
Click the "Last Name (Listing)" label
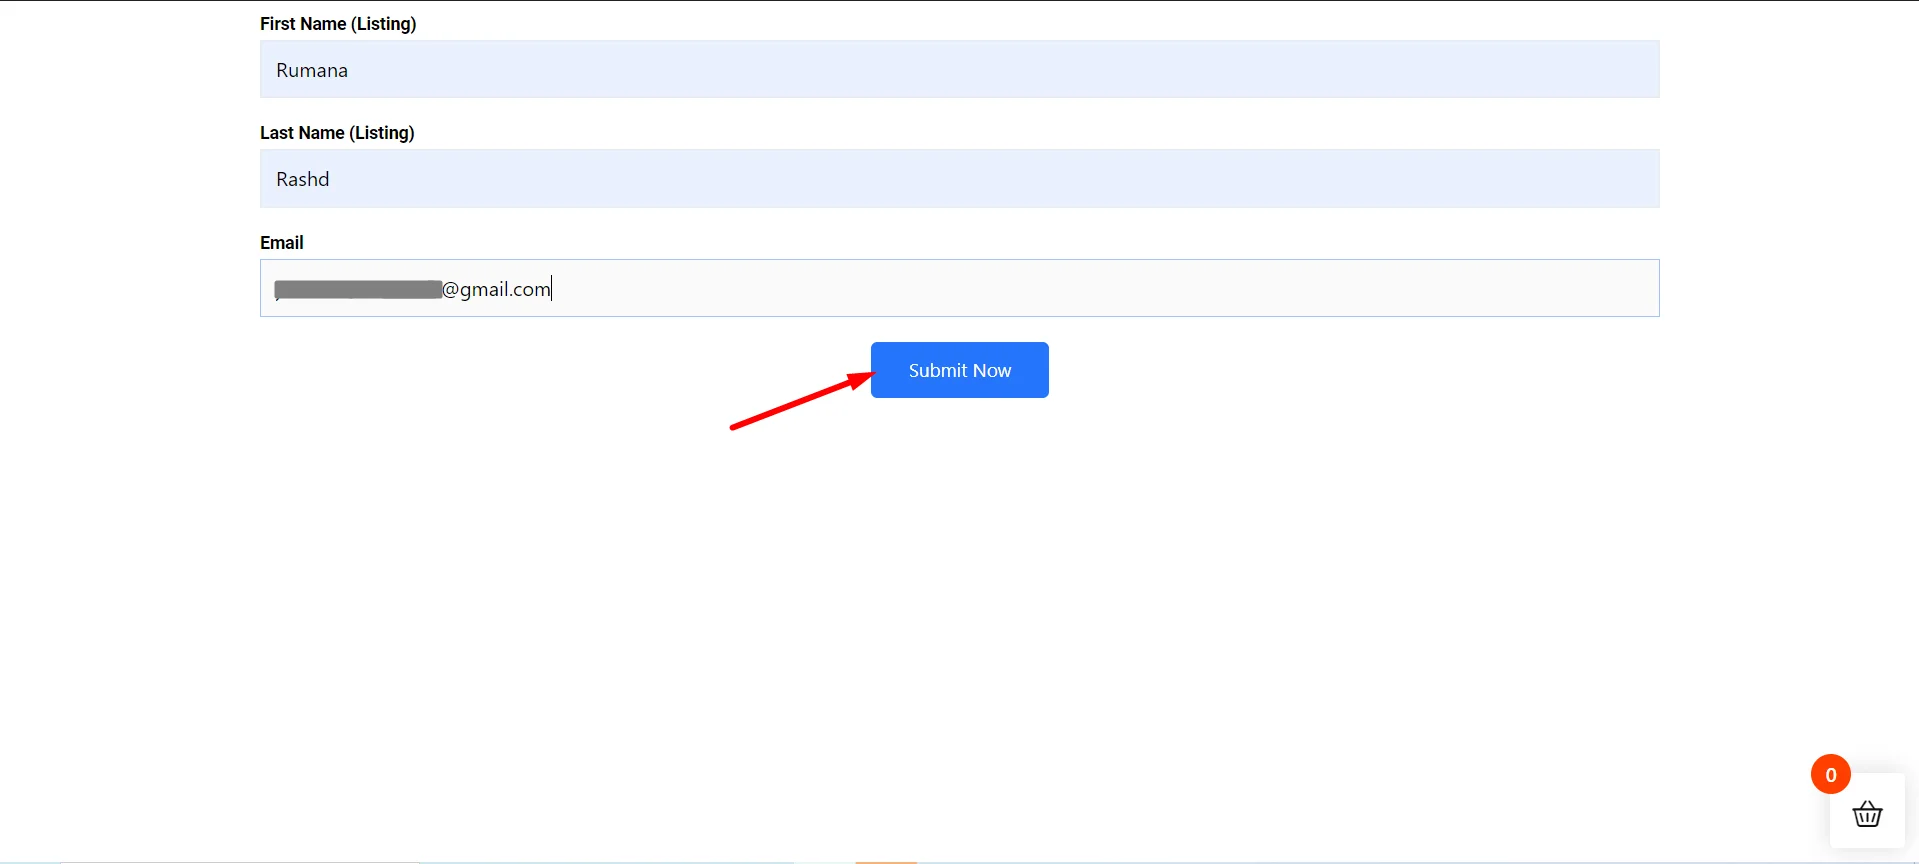point(337,133)
